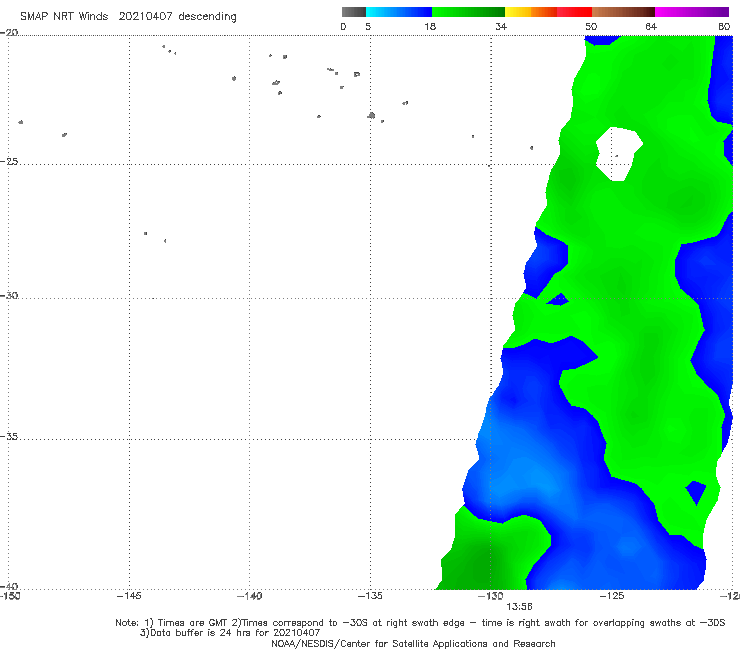Click the 'SMAP NRT Winds 20210407 descending' title
The width and height of the screenshot is (740, 650).
click(x=128, y=17)
